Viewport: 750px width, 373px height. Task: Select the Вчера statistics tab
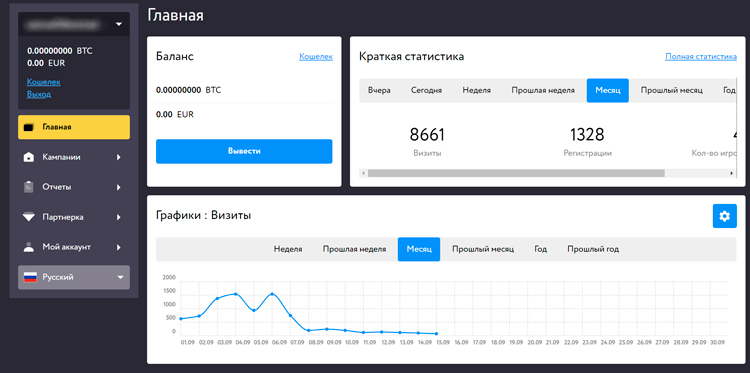(x=379, y=90)
